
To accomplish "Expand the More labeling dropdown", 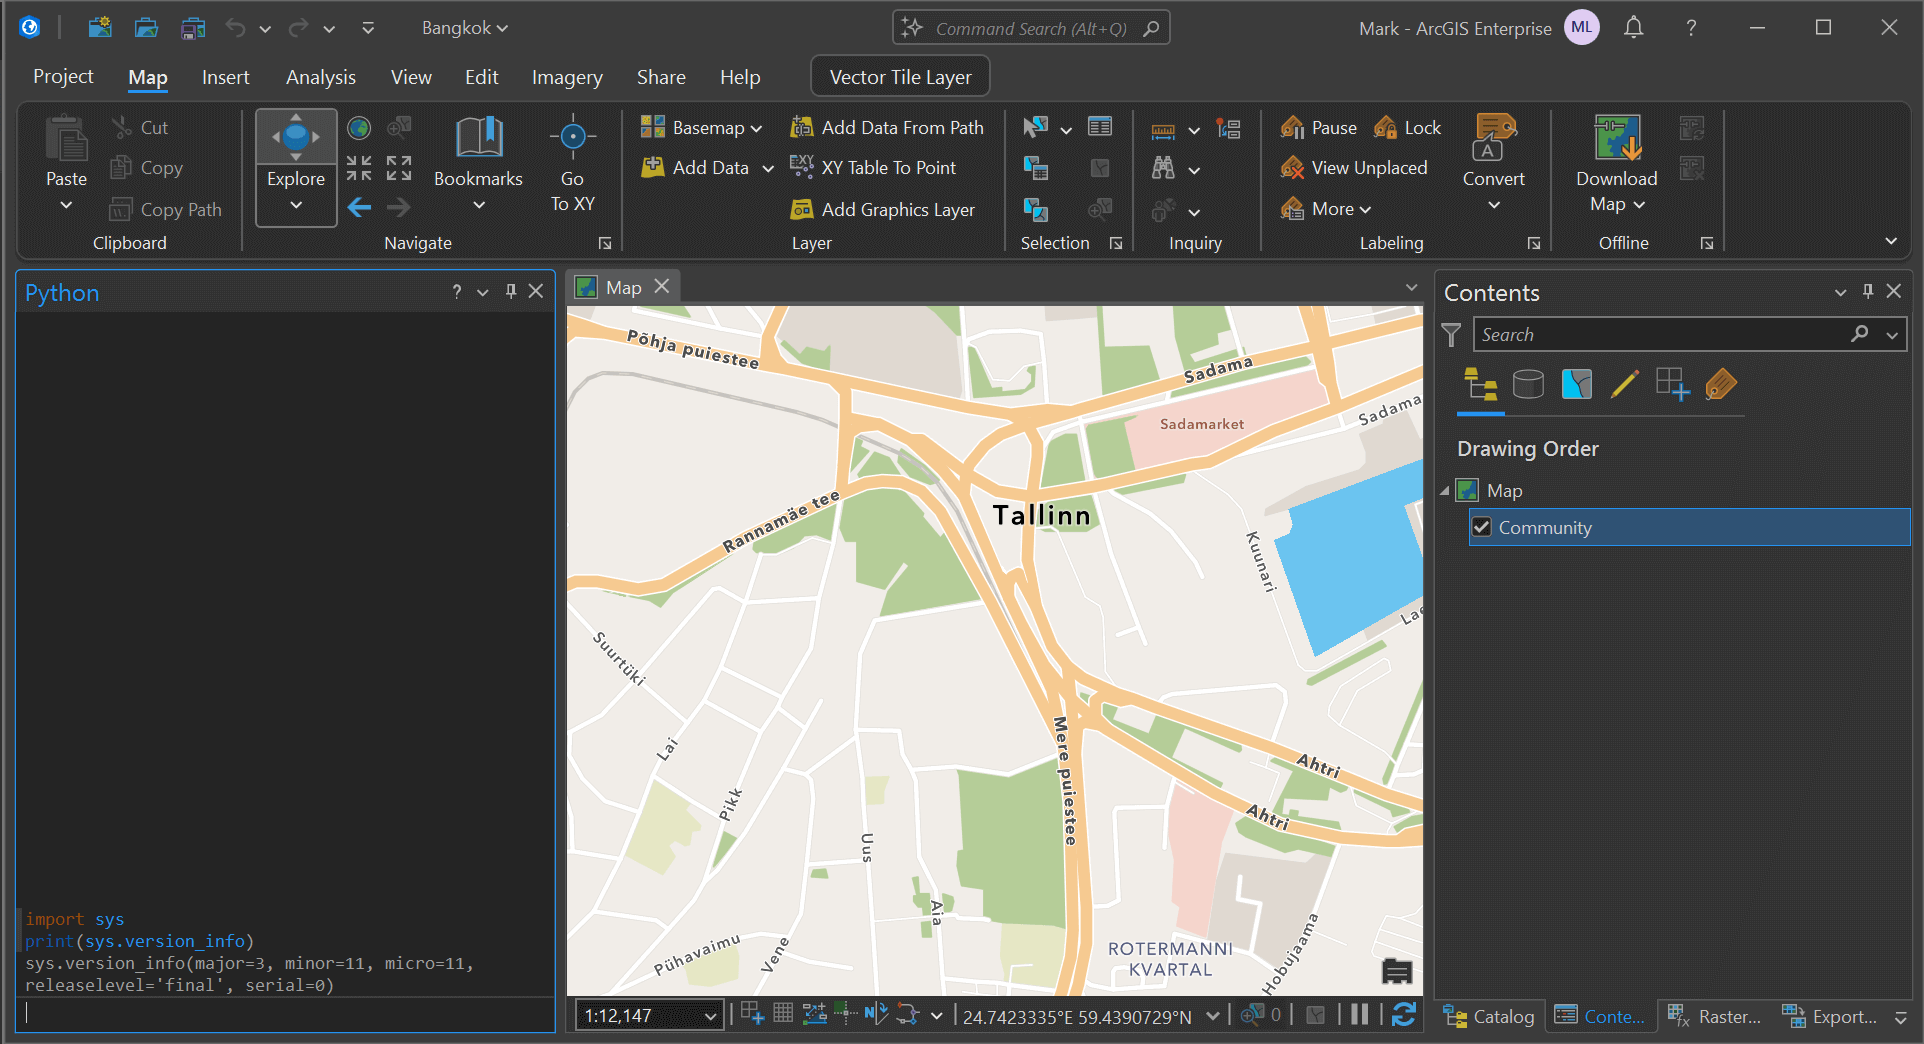I will pos(1326,209).
